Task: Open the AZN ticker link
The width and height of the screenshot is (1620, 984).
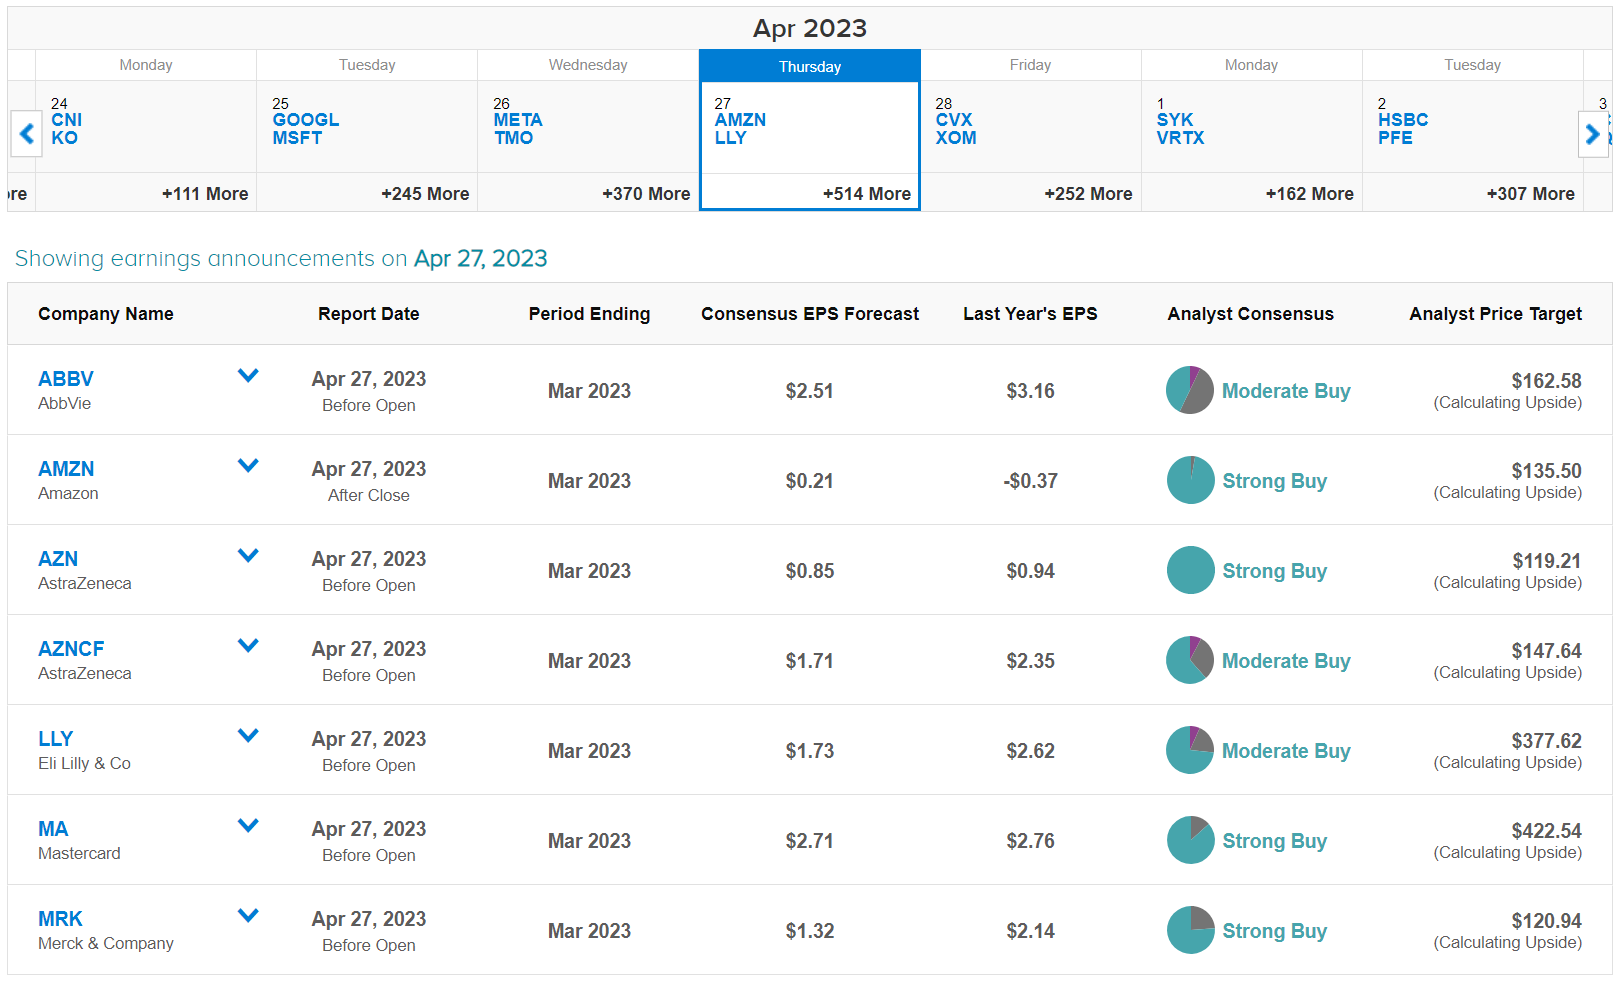Action: click(58, 559)
